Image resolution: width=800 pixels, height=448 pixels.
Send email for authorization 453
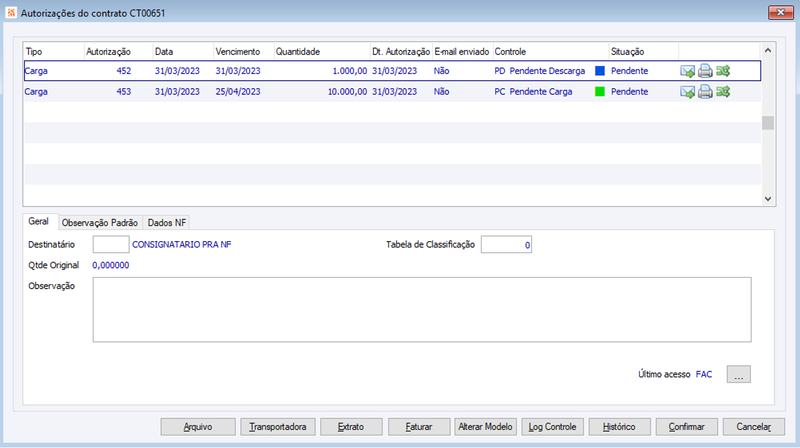[x=687, y=92]
